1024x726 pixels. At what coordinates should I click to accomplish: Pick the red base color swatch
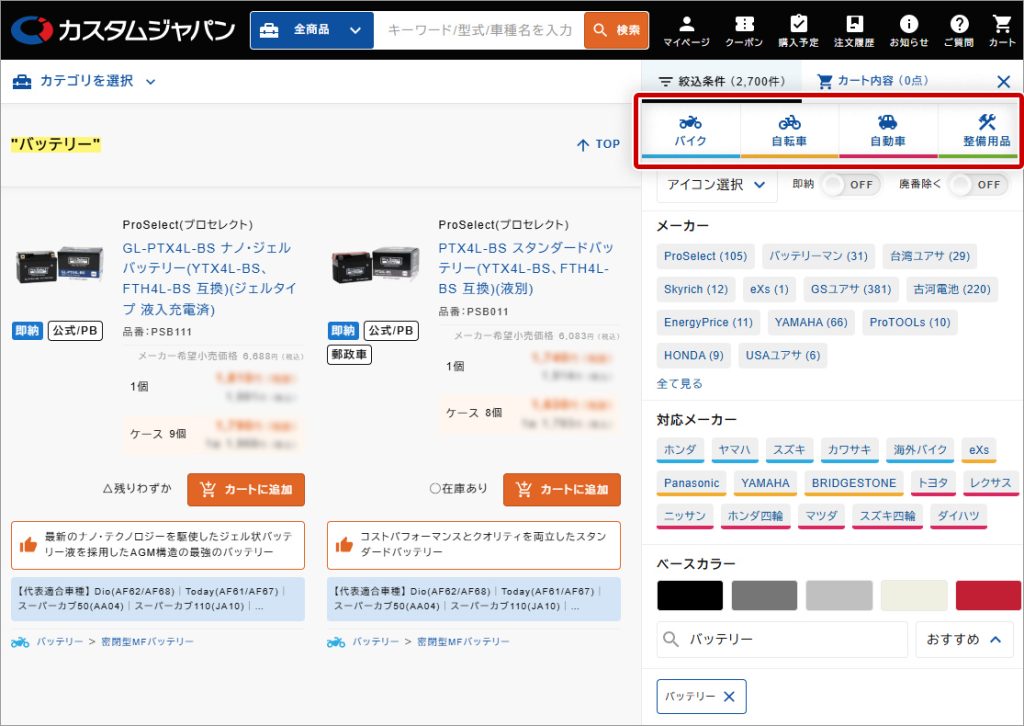point(988,595)
